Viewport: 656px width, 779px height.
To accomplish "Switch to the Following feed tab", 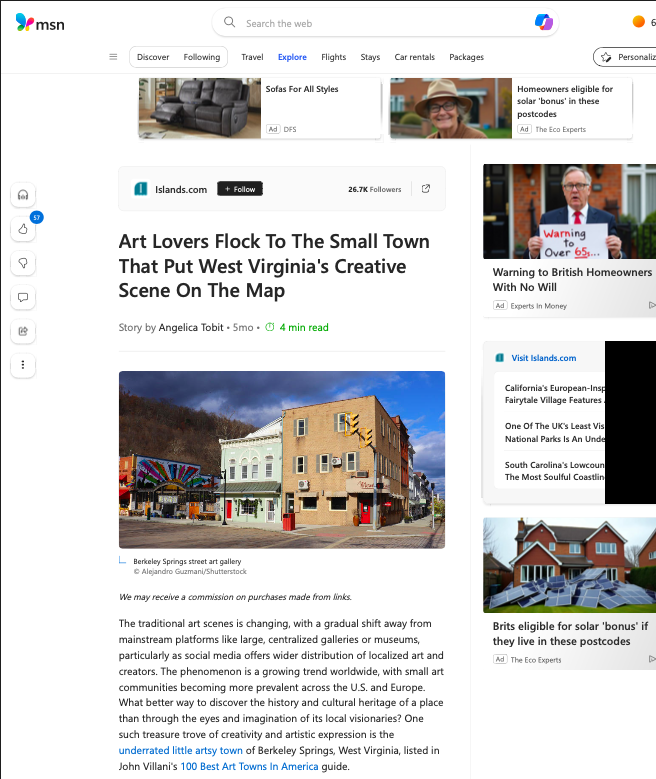I will (202, 57).
